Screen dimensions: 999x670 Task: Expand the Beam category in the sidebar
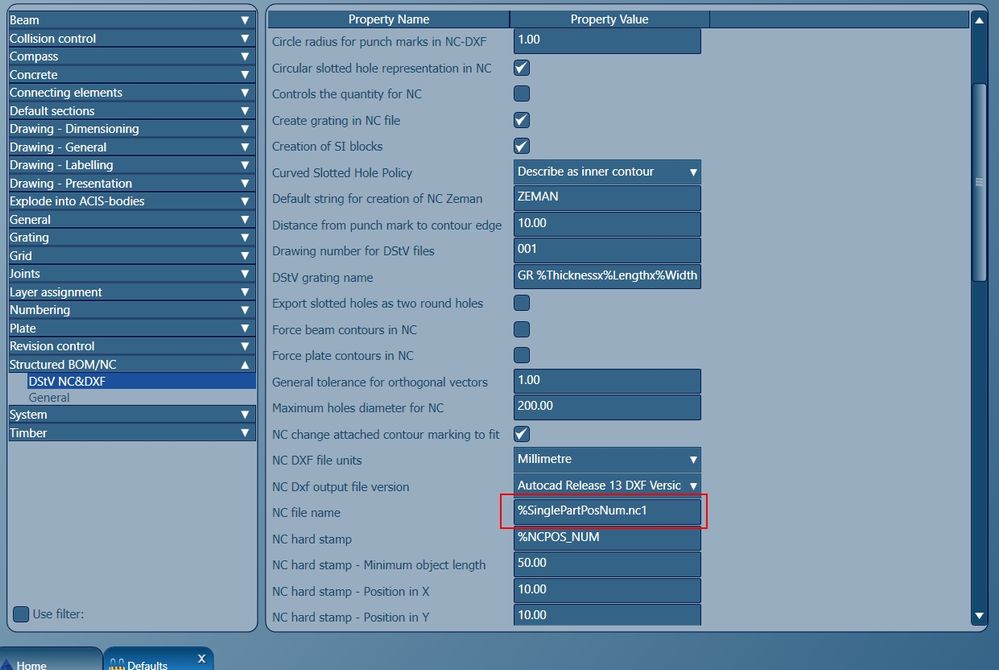click(x=243, y=19)
